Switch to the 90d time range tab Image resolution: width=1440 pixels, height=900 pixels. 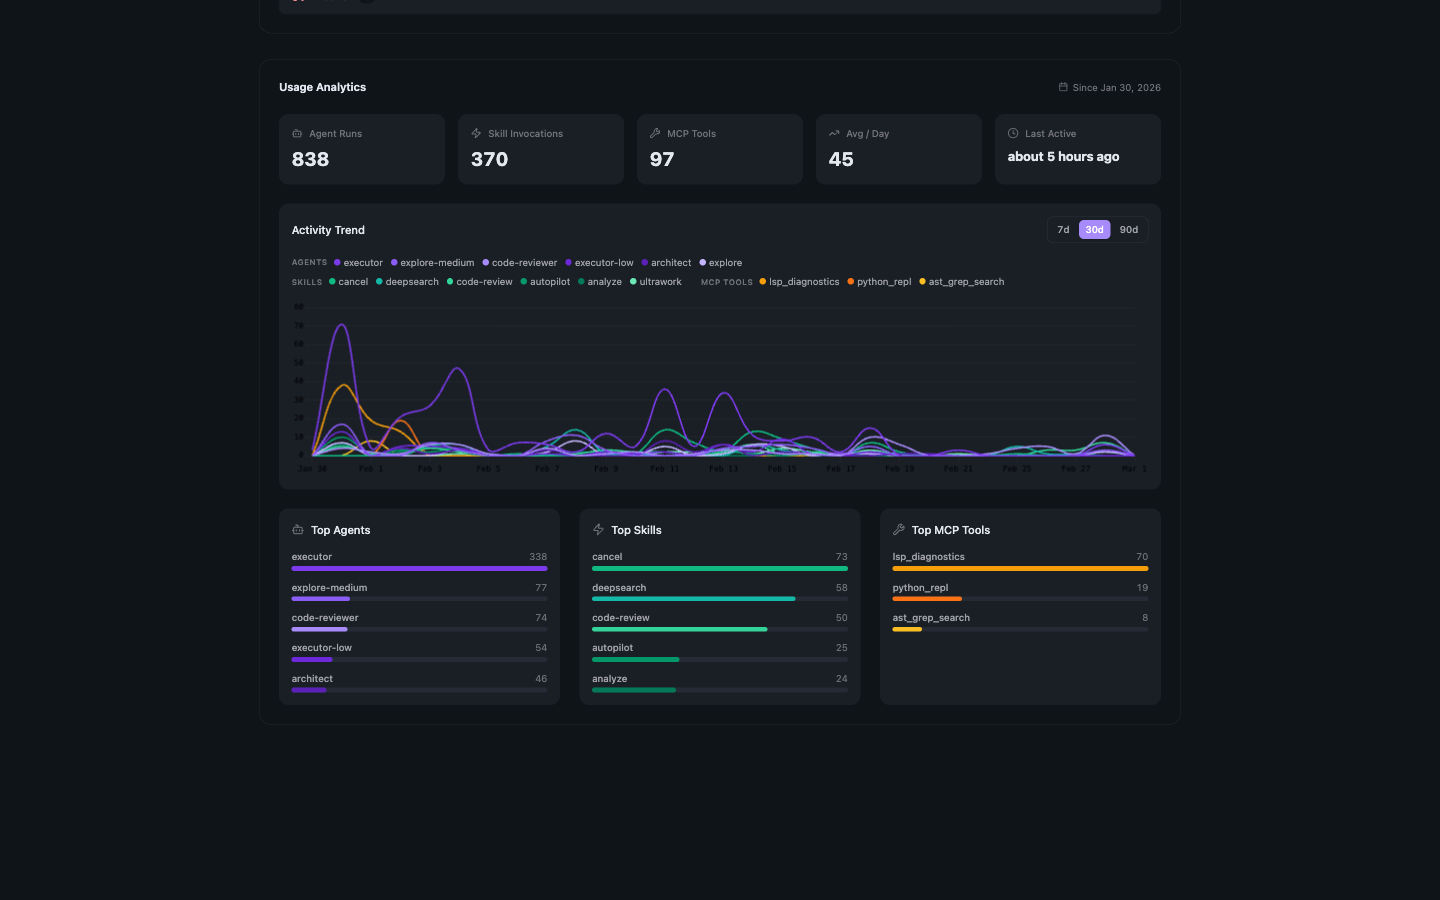tap(1129, 230)
